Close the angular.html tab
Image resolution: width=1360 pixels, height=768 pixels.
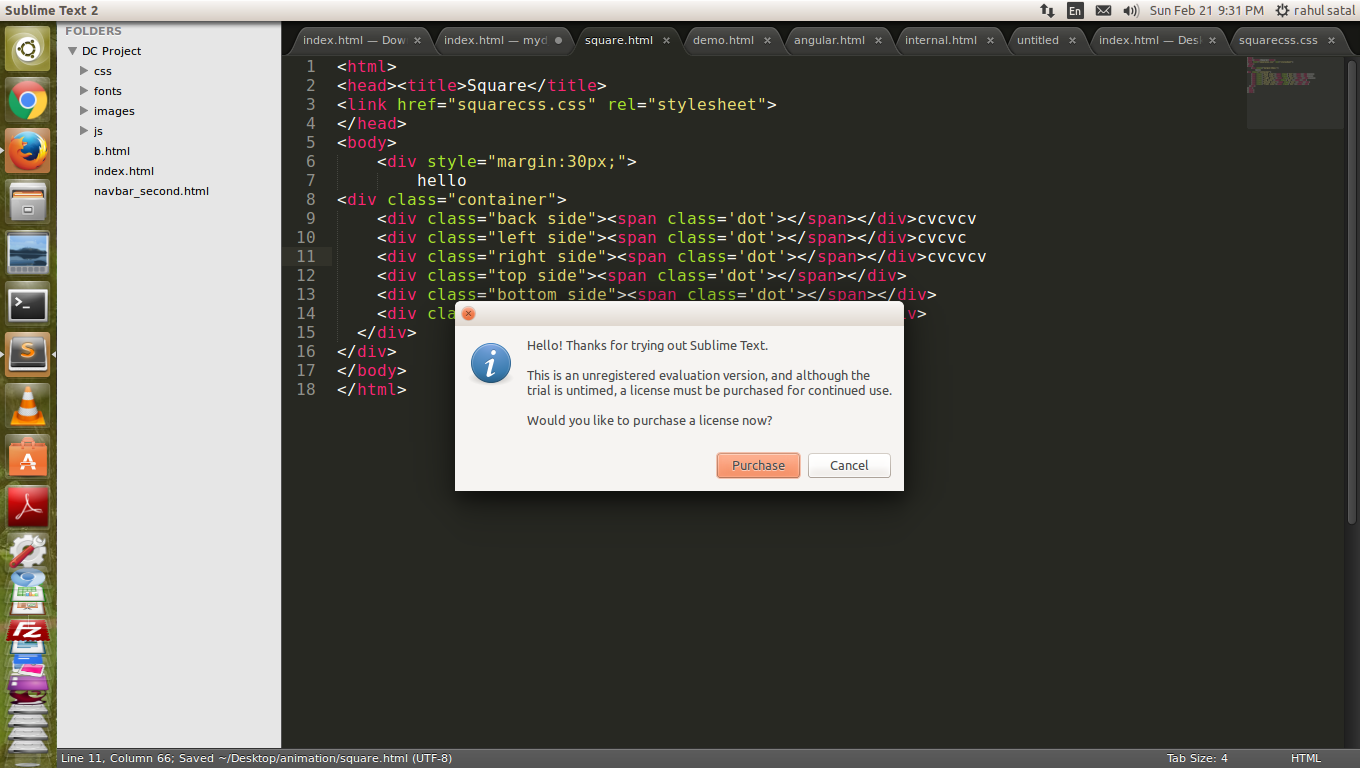click(879, 40)
